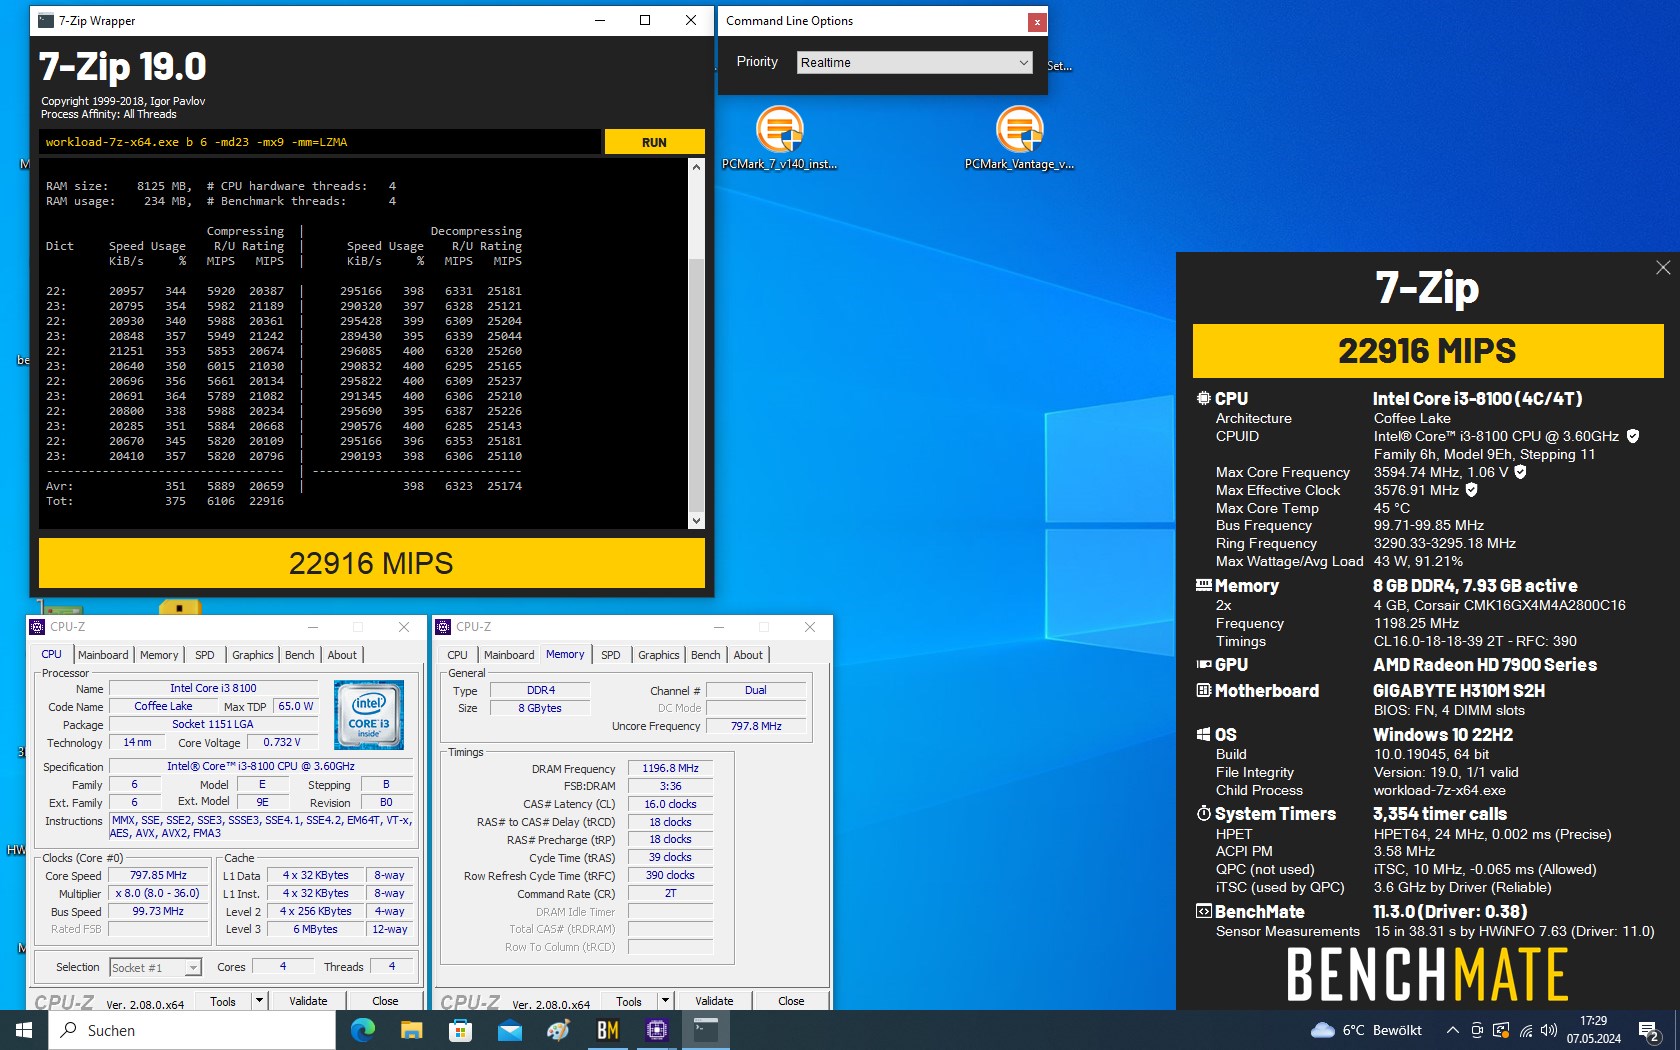This screenshot has width=1680, height=1050.
Task: Open Microsoft Edge from taskbar
Action: (362, 1030)
